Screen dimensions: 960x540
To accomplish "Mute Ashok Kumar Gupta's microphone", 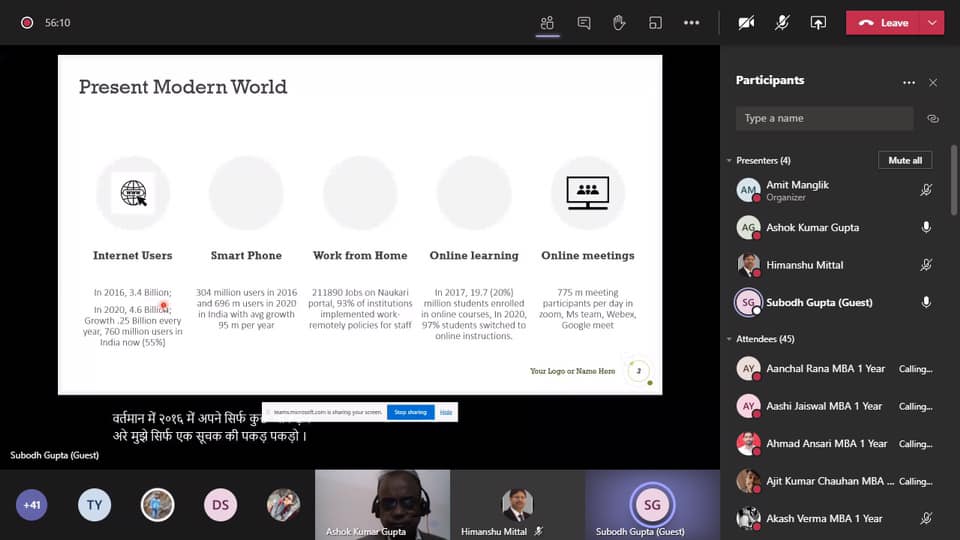I will [926, 228].
